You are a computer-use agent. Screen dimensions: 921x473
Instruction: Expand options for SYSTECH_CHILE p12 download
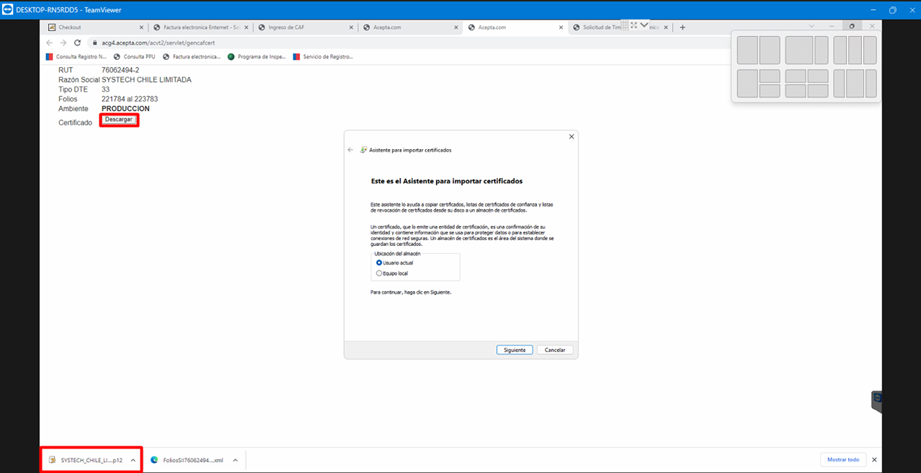133,460
